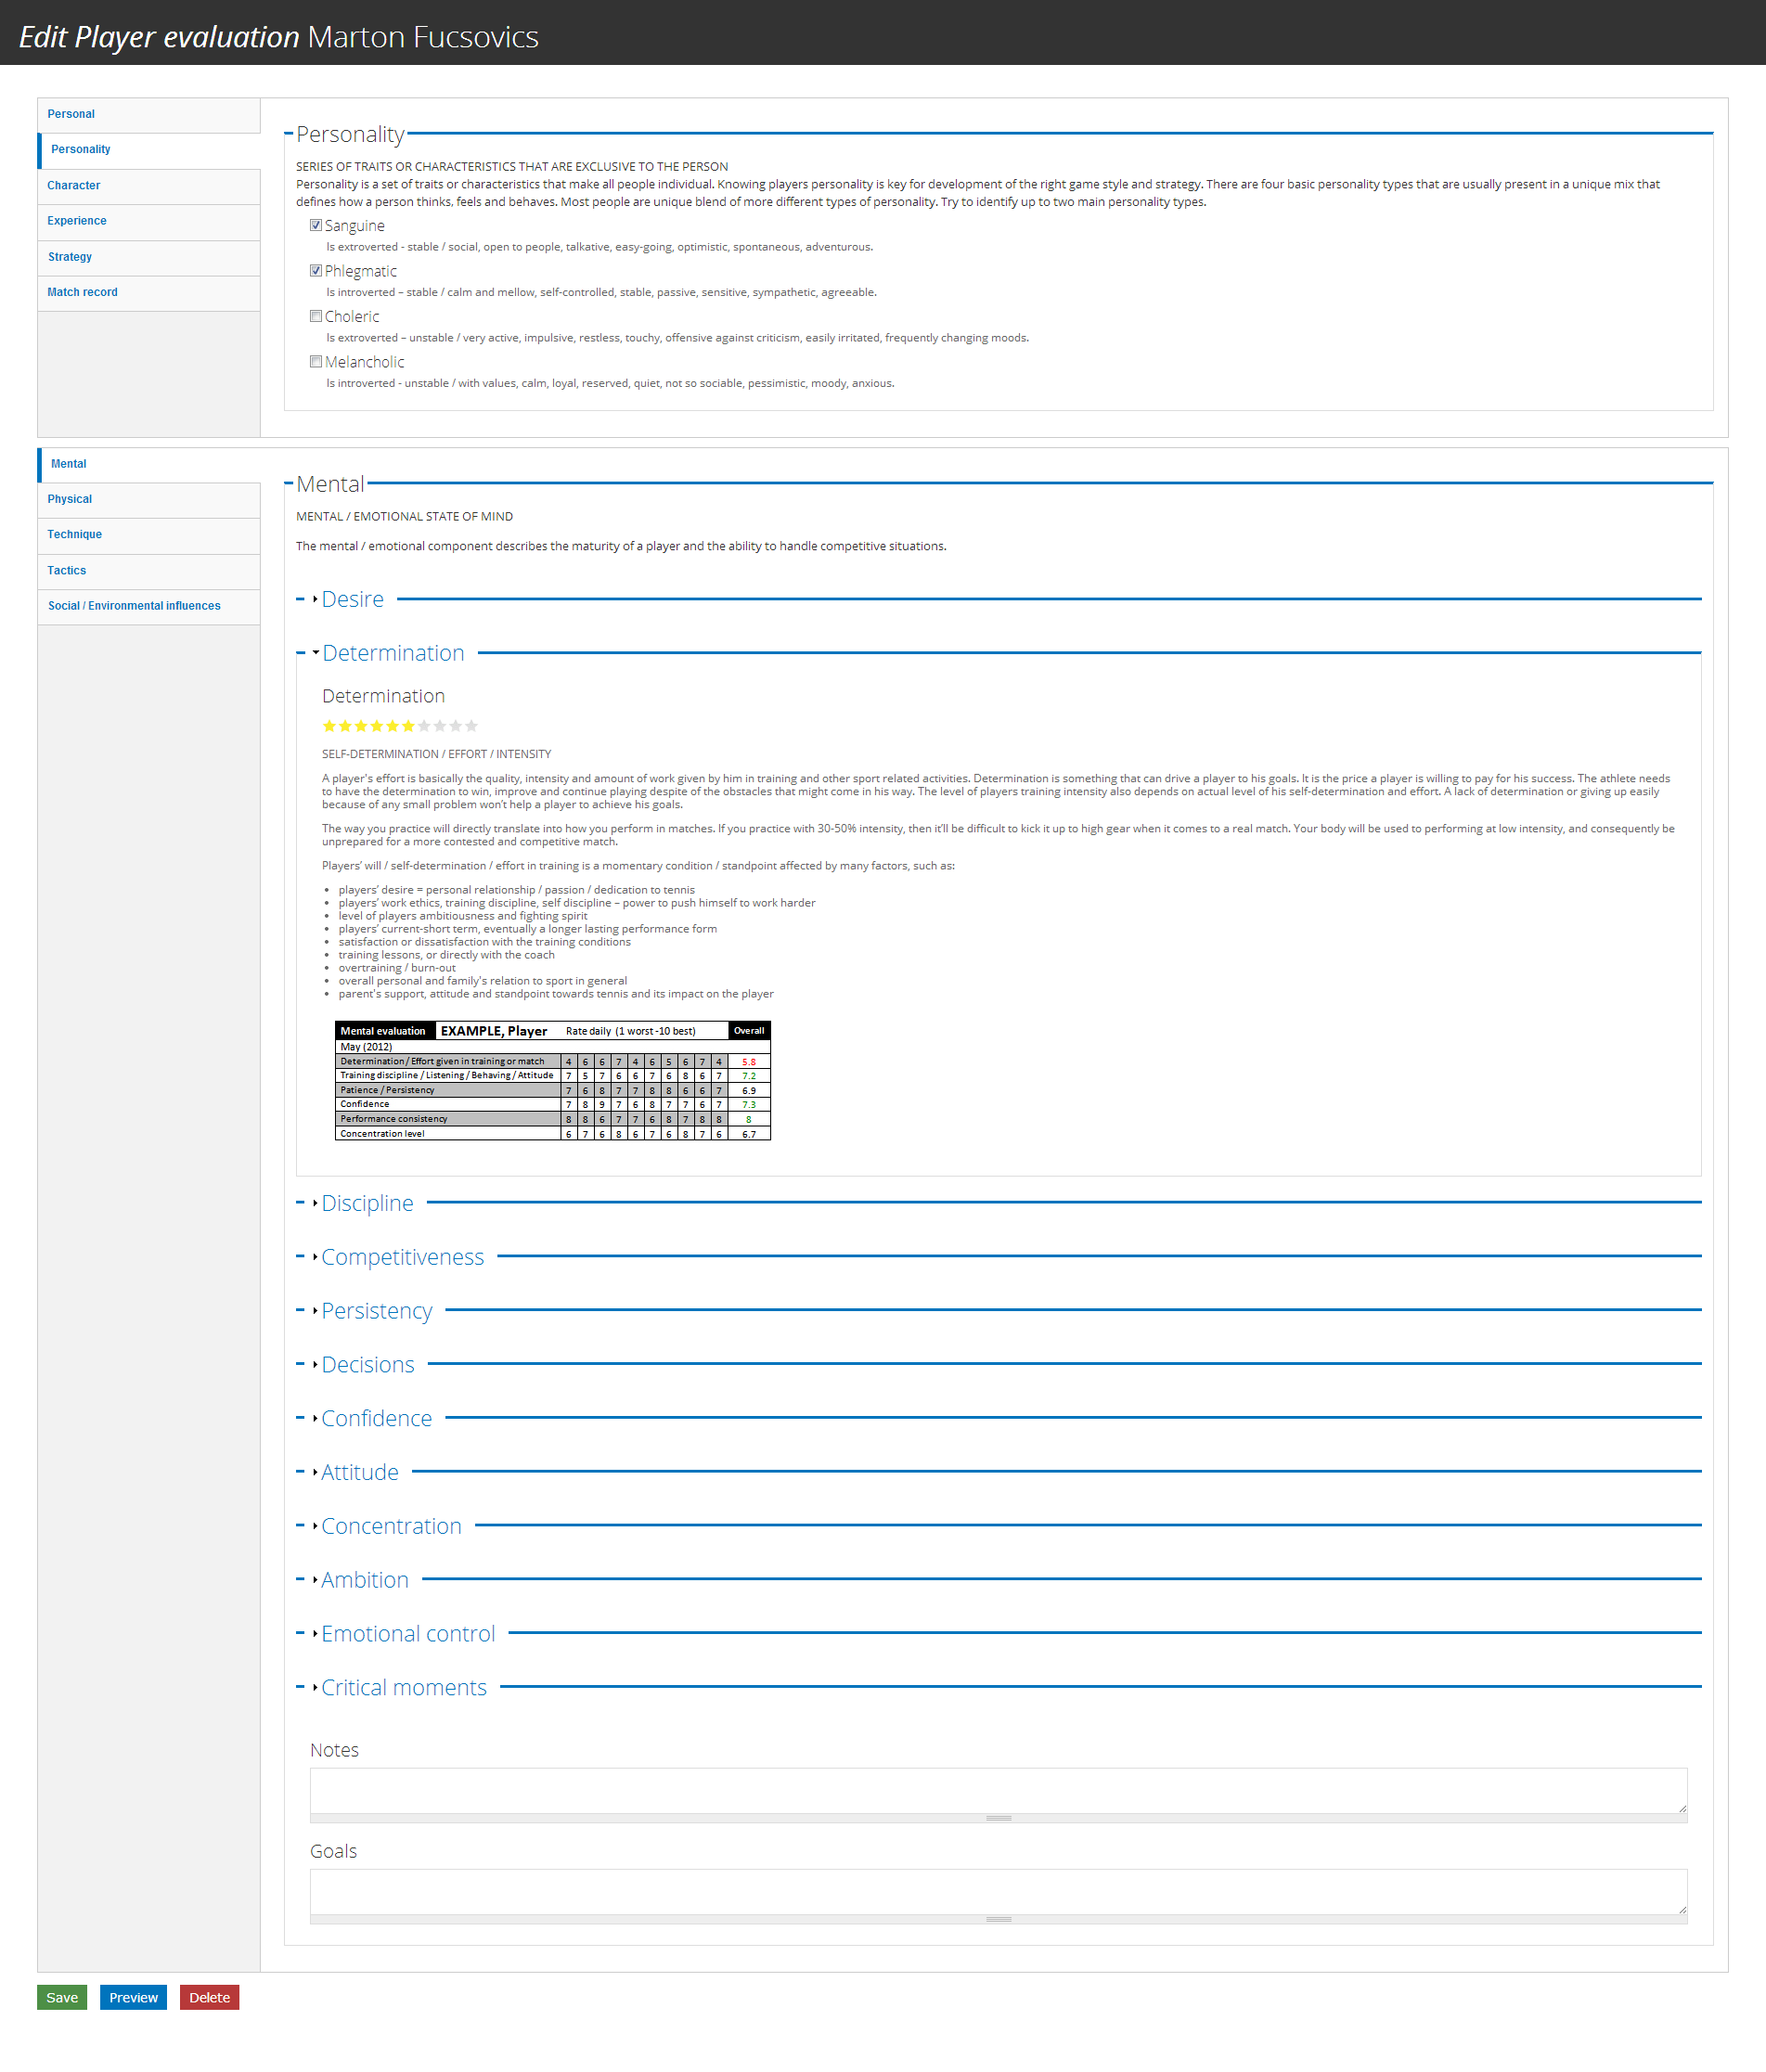Check the Melancholic personality checkbox
The height and width of the screenshot is (2072, 1766).
pyautogui.click(x=316, y=361)
